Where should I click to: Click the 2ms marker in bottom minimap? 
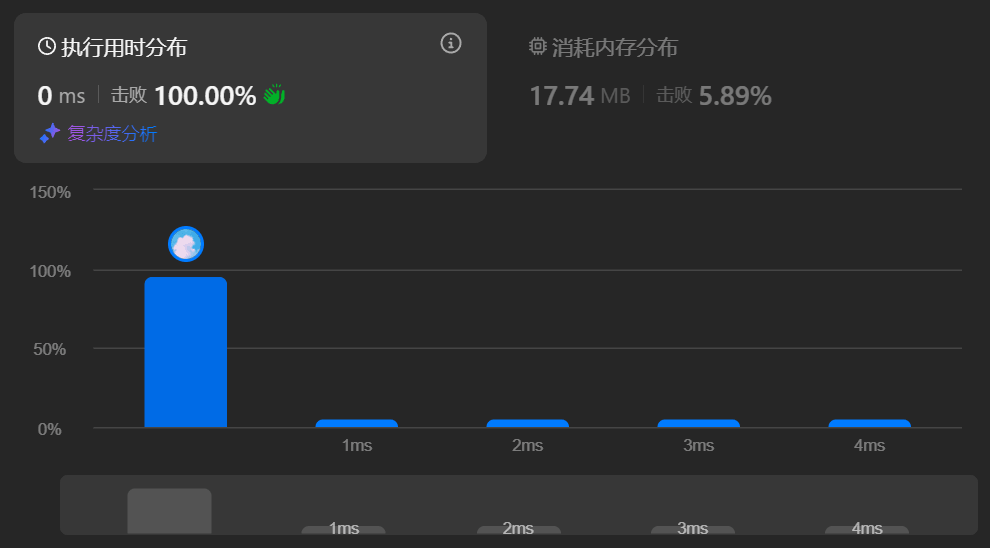point(518,529)
